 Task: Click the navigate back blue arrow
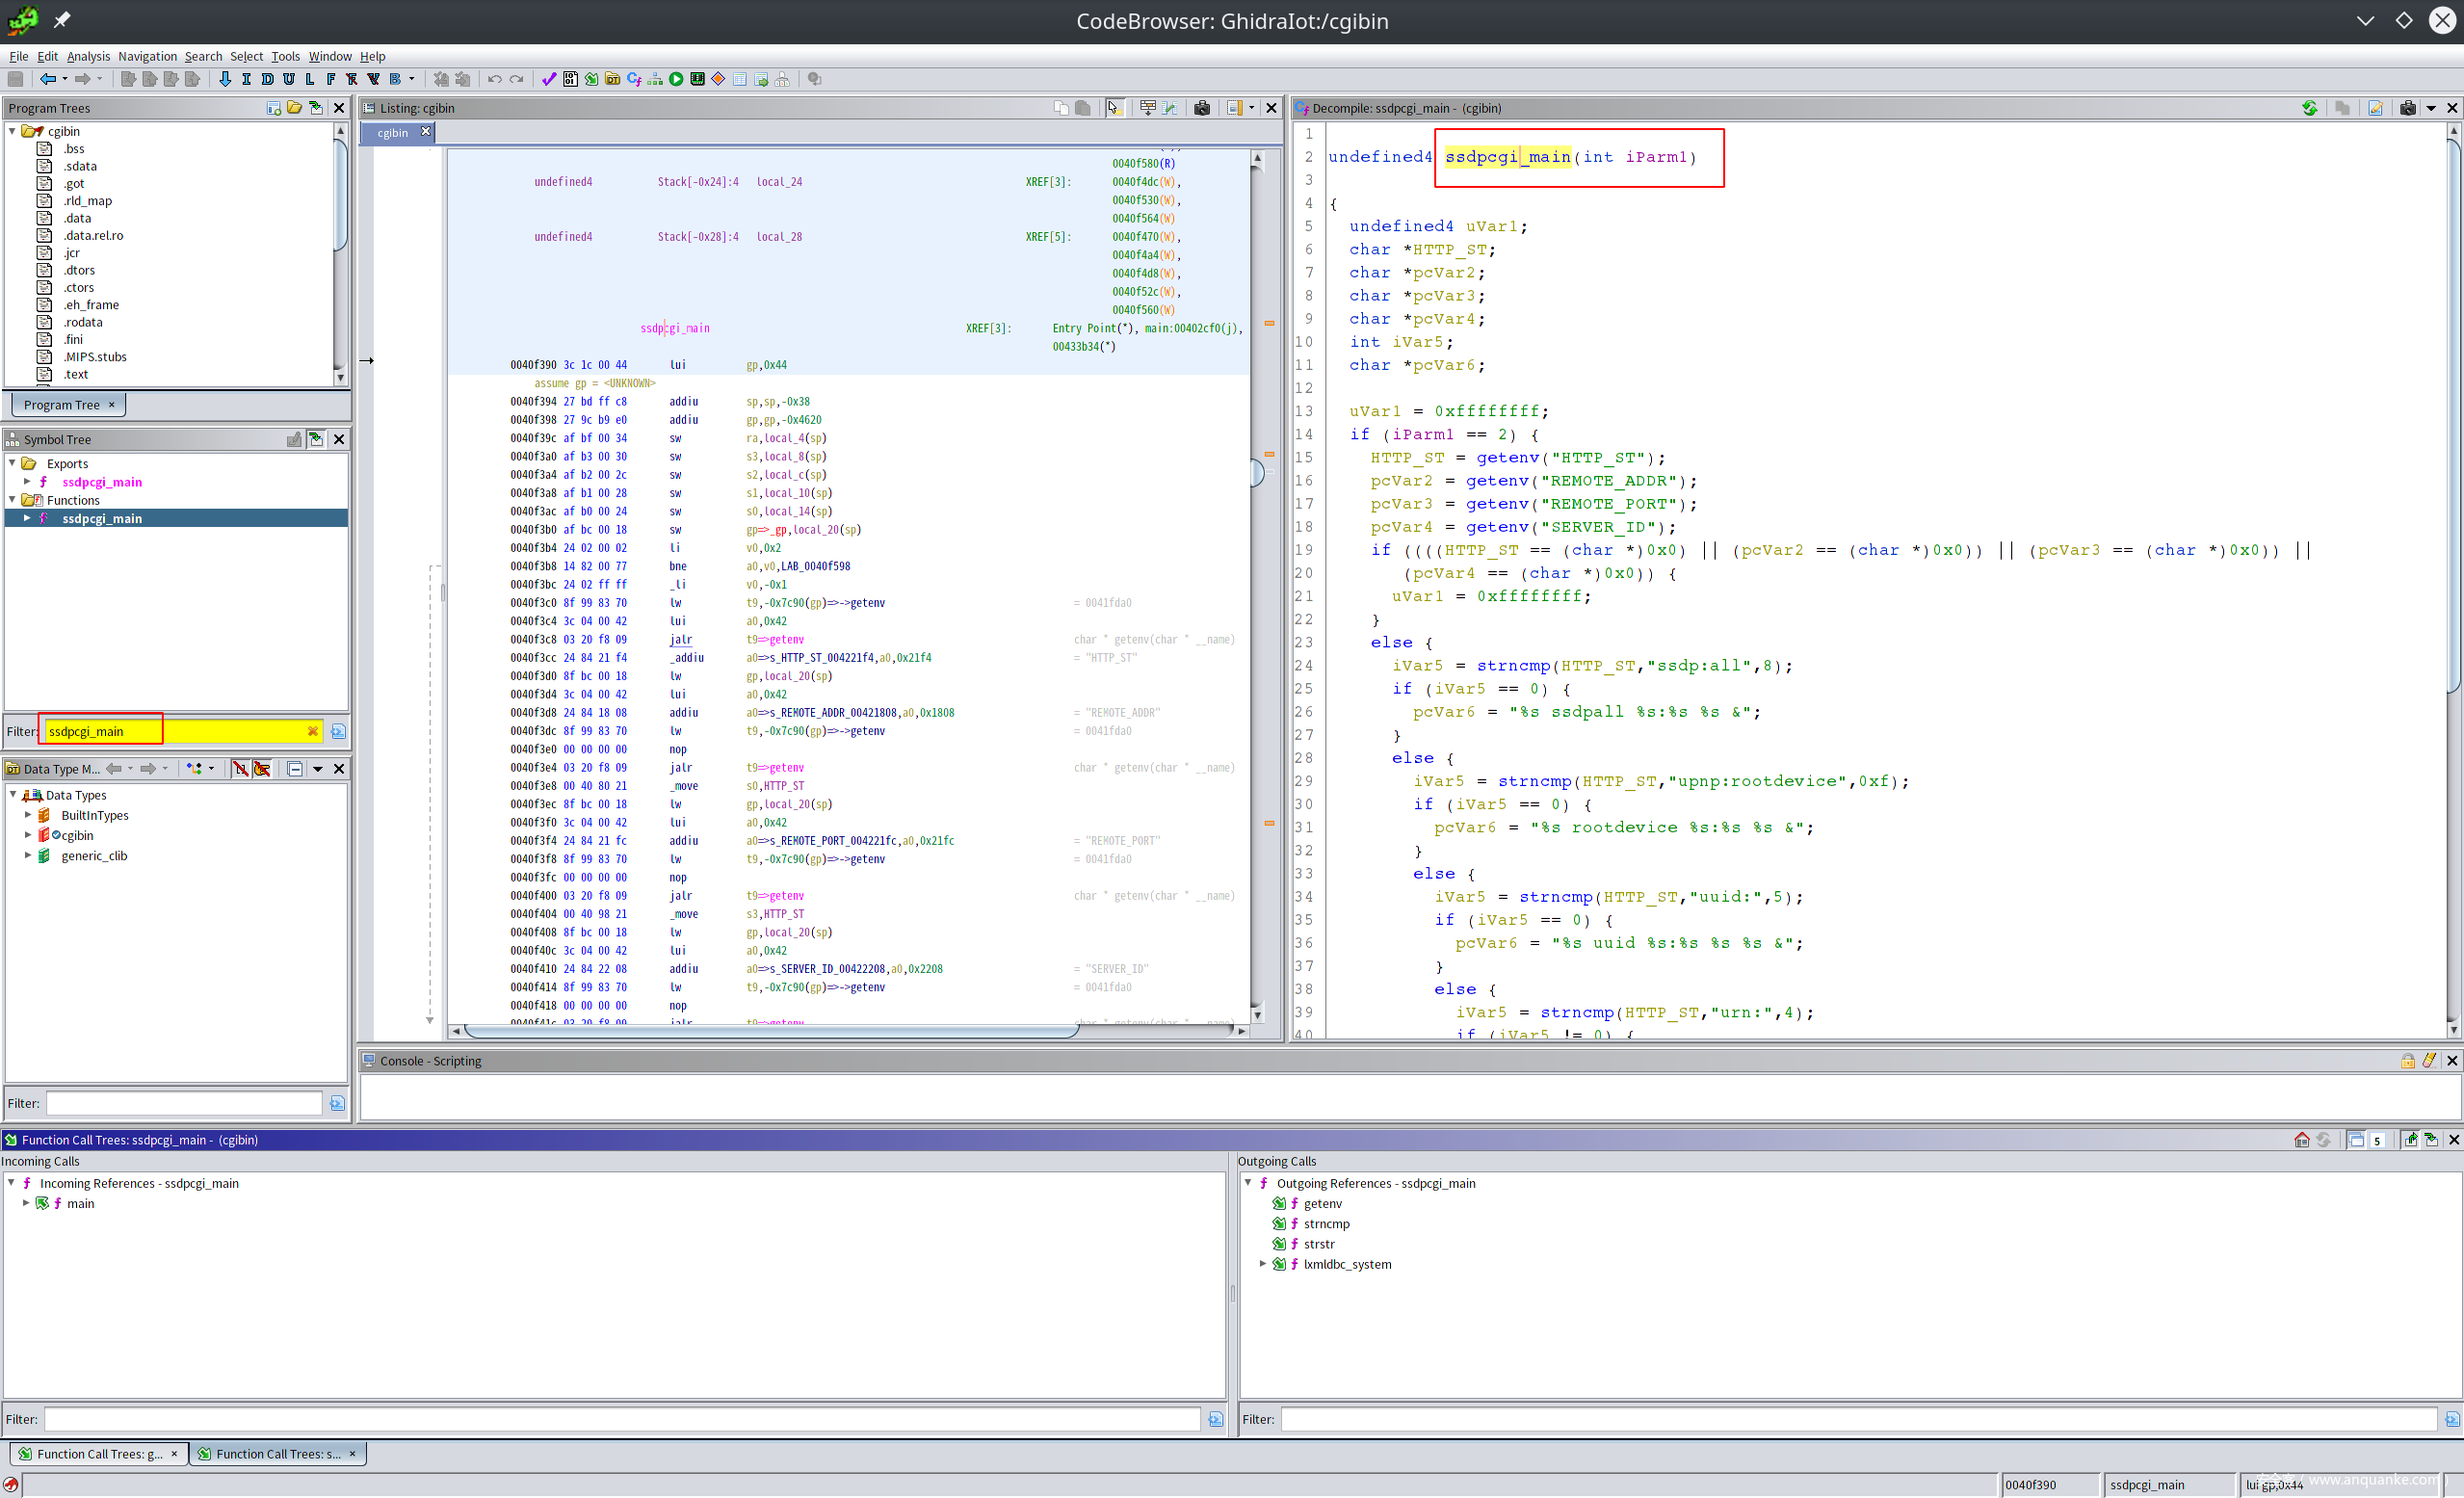tap(47, 79)
